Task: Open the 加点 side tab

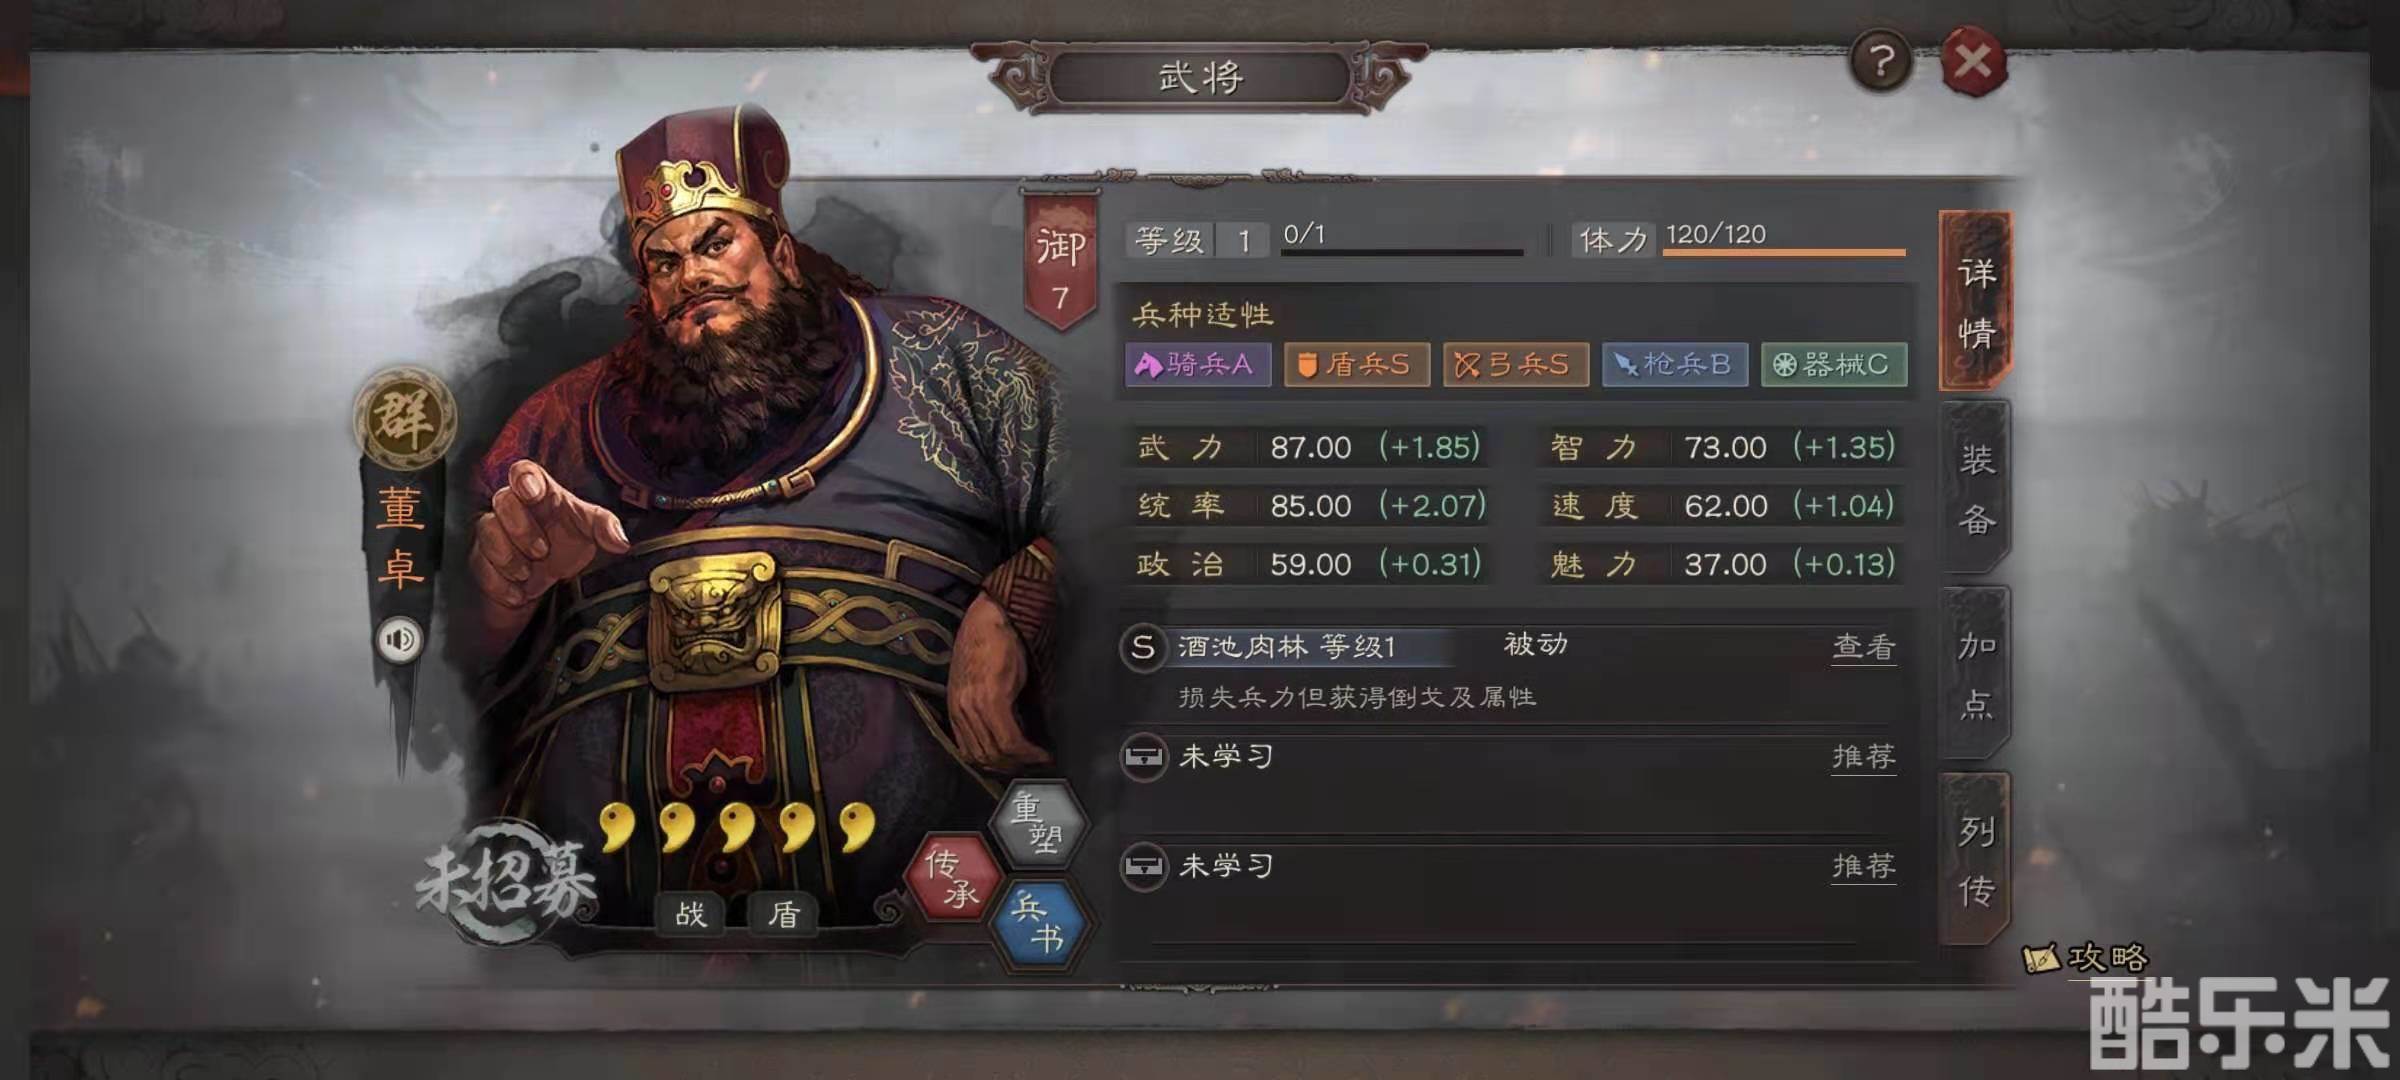Action: click(1976, 674)
